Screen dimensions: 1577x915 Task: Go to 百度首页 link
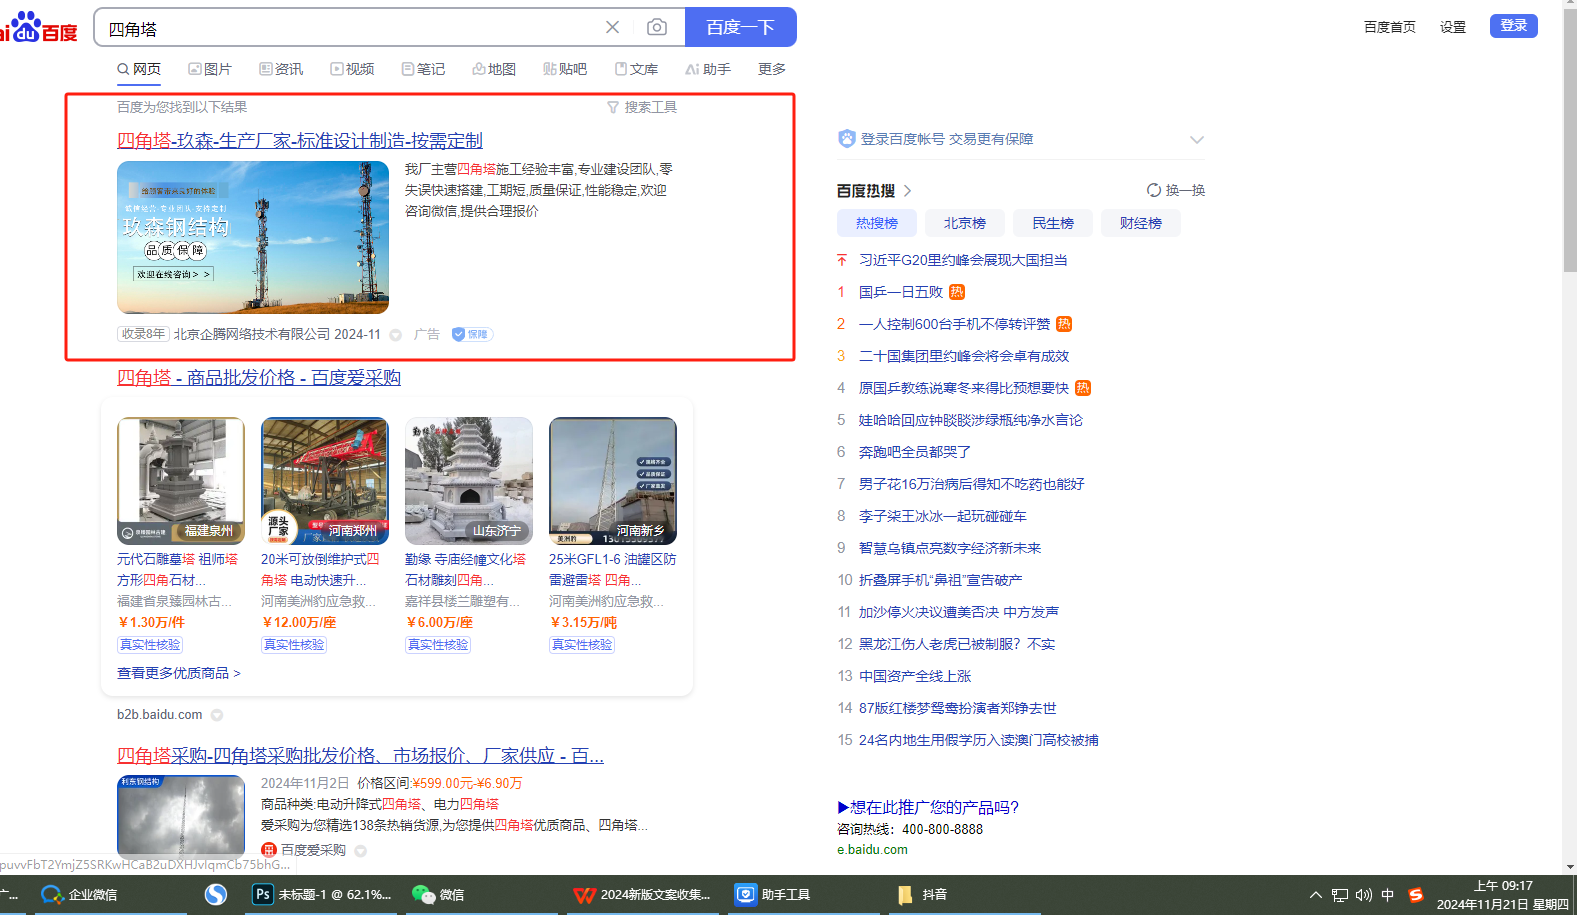(1390, 27)
